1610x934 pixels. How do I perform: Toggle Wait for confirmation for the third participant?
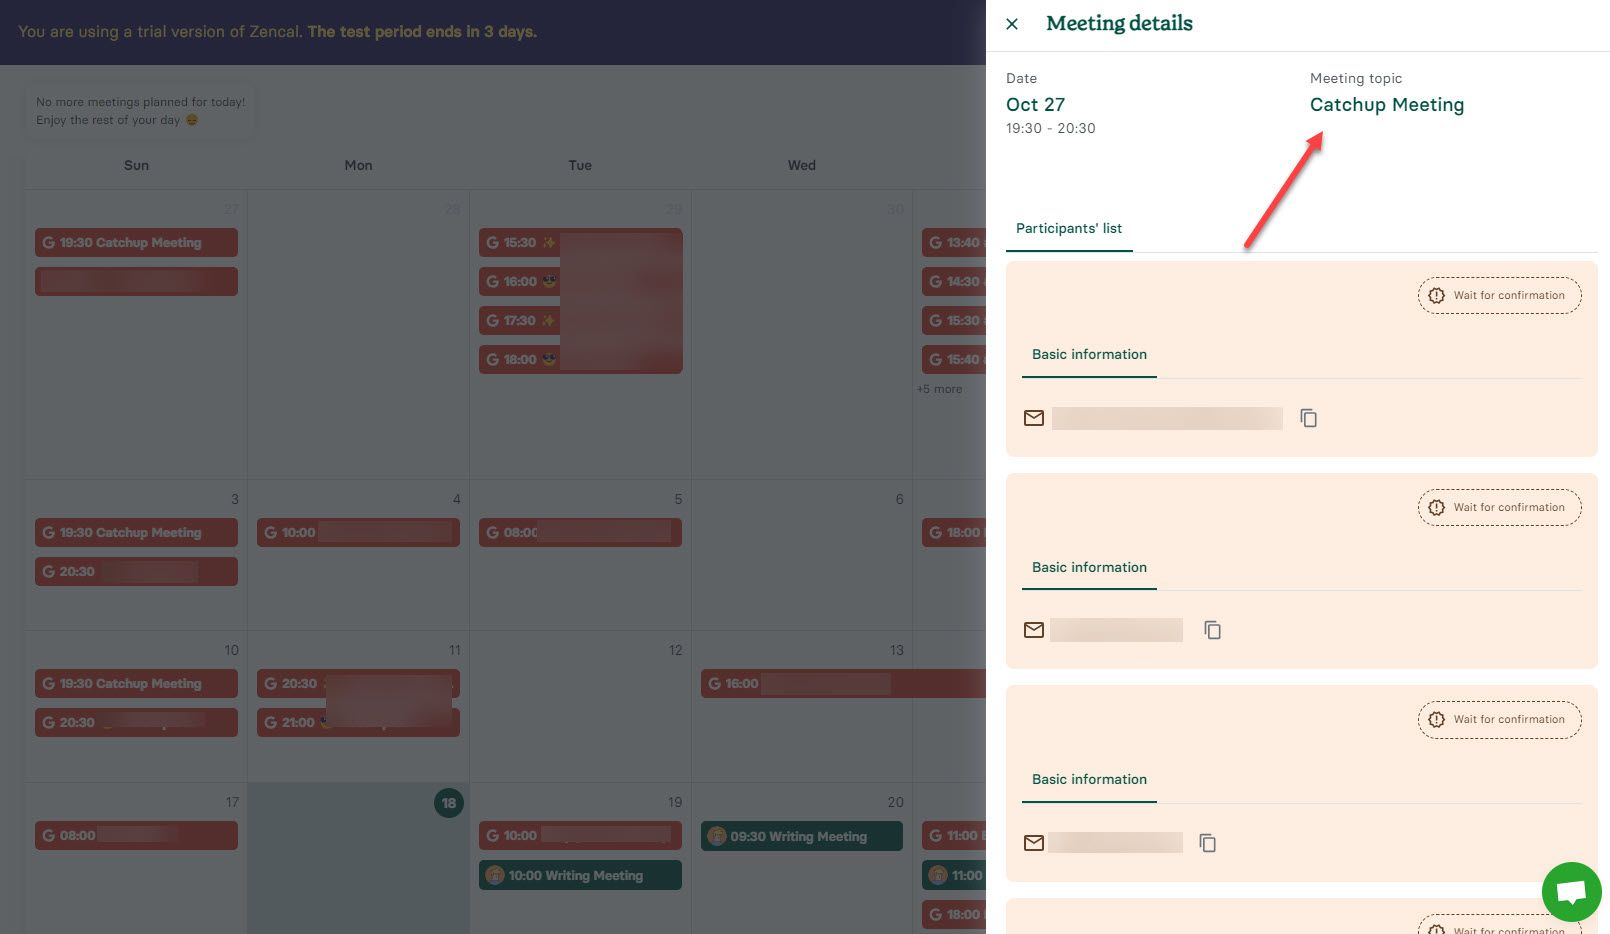click(1499, 719)
